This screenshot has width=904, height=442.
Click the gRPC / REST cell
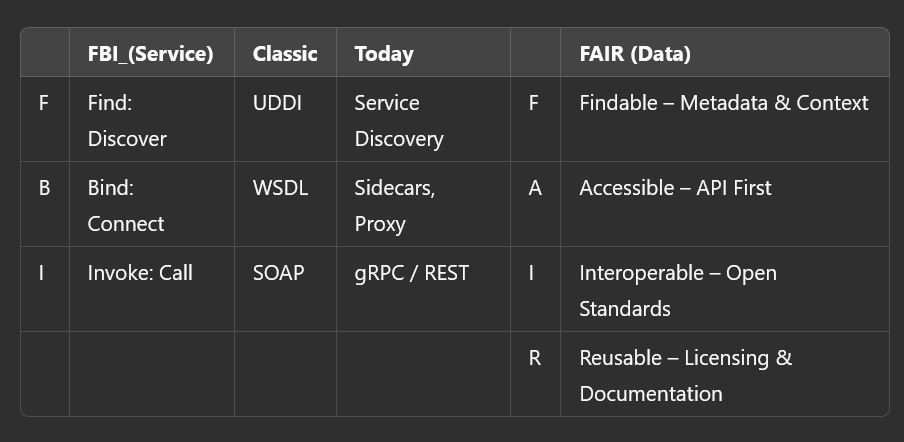tap(411, 273)
